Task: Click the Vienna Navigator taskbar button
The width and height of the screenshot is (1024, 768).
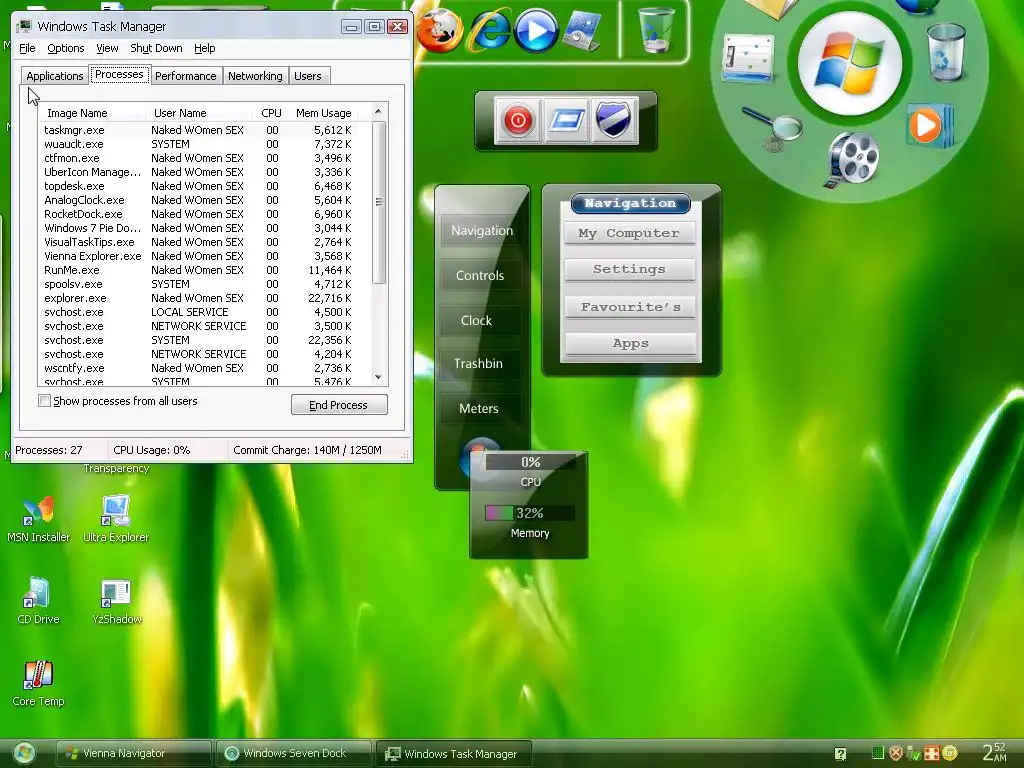Action: 134,754
